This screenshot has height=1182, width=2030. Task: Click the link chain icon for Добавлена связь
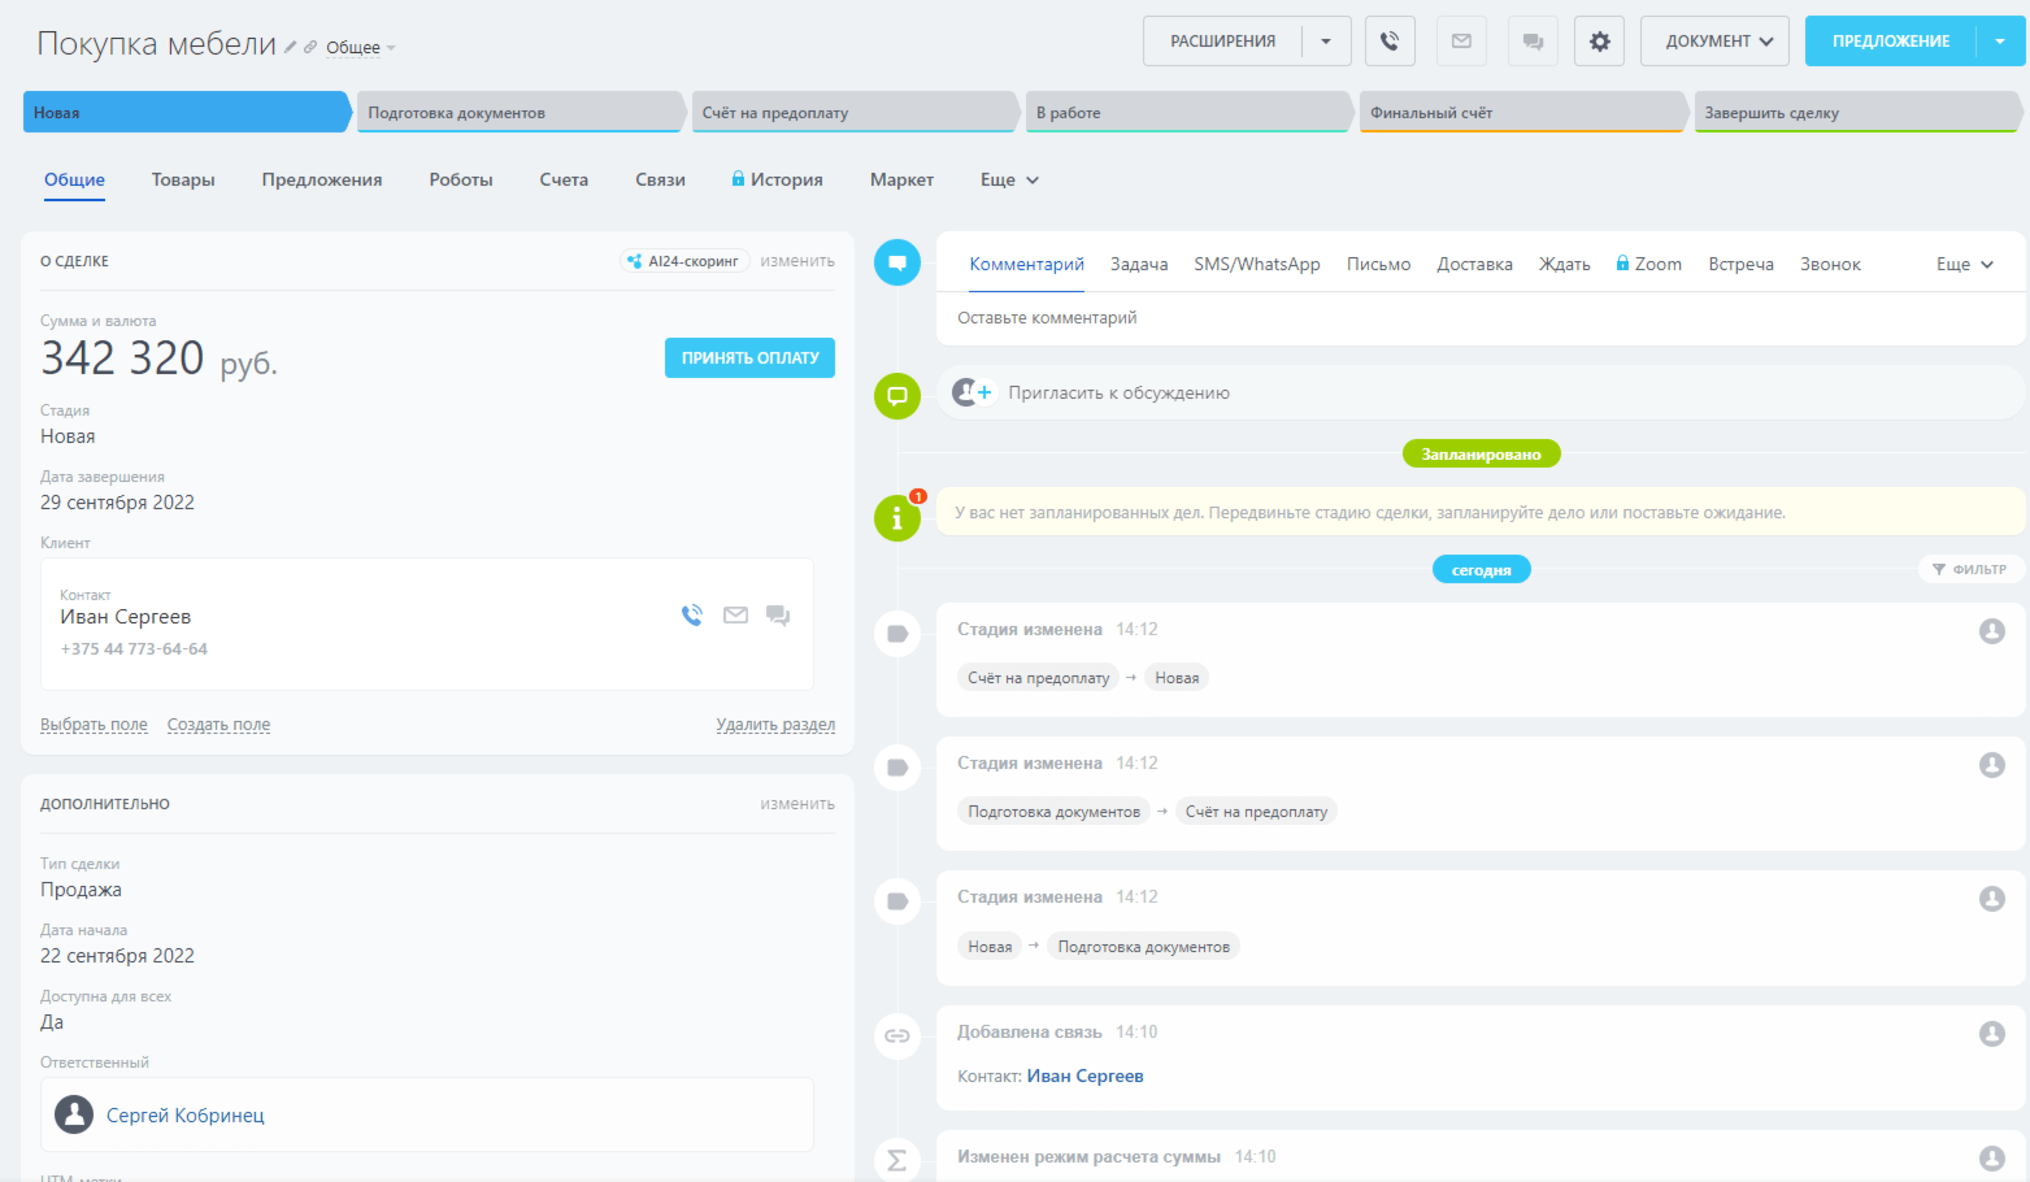click(897, 1036)
